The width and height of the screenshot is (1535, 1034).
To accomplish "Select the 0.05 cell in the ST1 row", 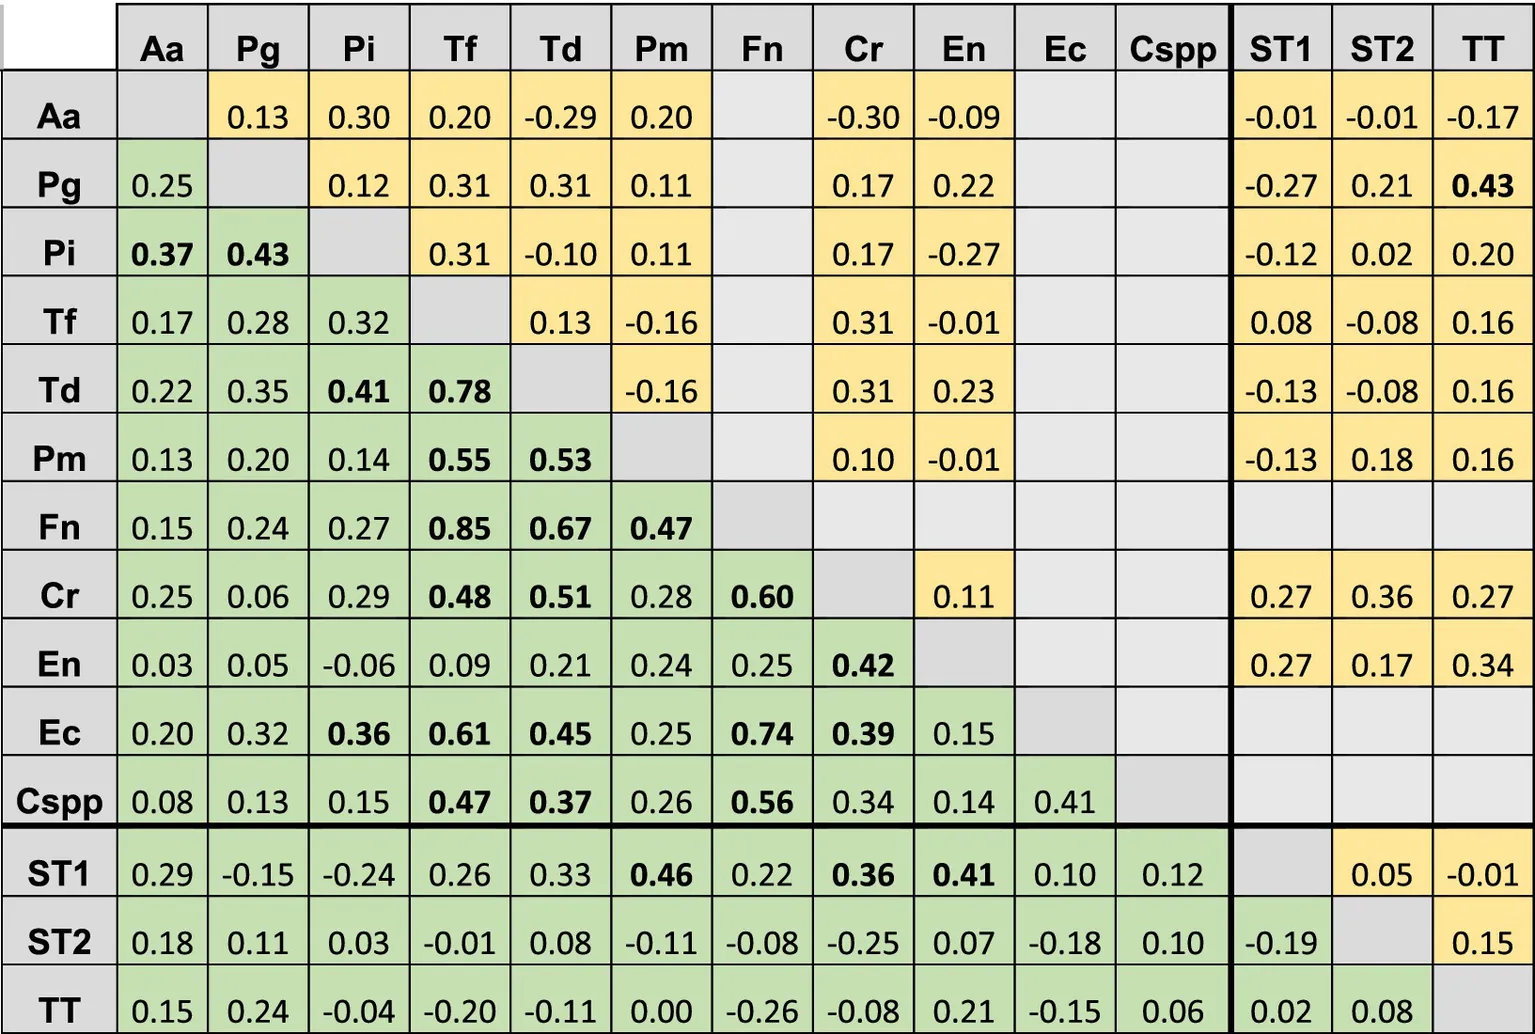I will coord(1382,874).
